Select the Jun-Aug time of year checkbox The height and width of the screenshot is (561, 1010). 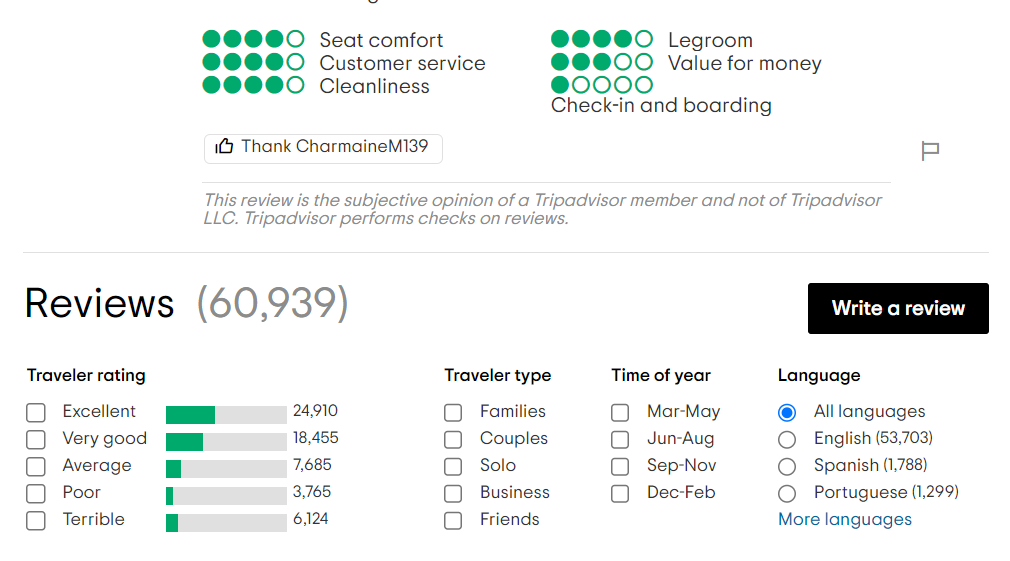coord(620,439)
